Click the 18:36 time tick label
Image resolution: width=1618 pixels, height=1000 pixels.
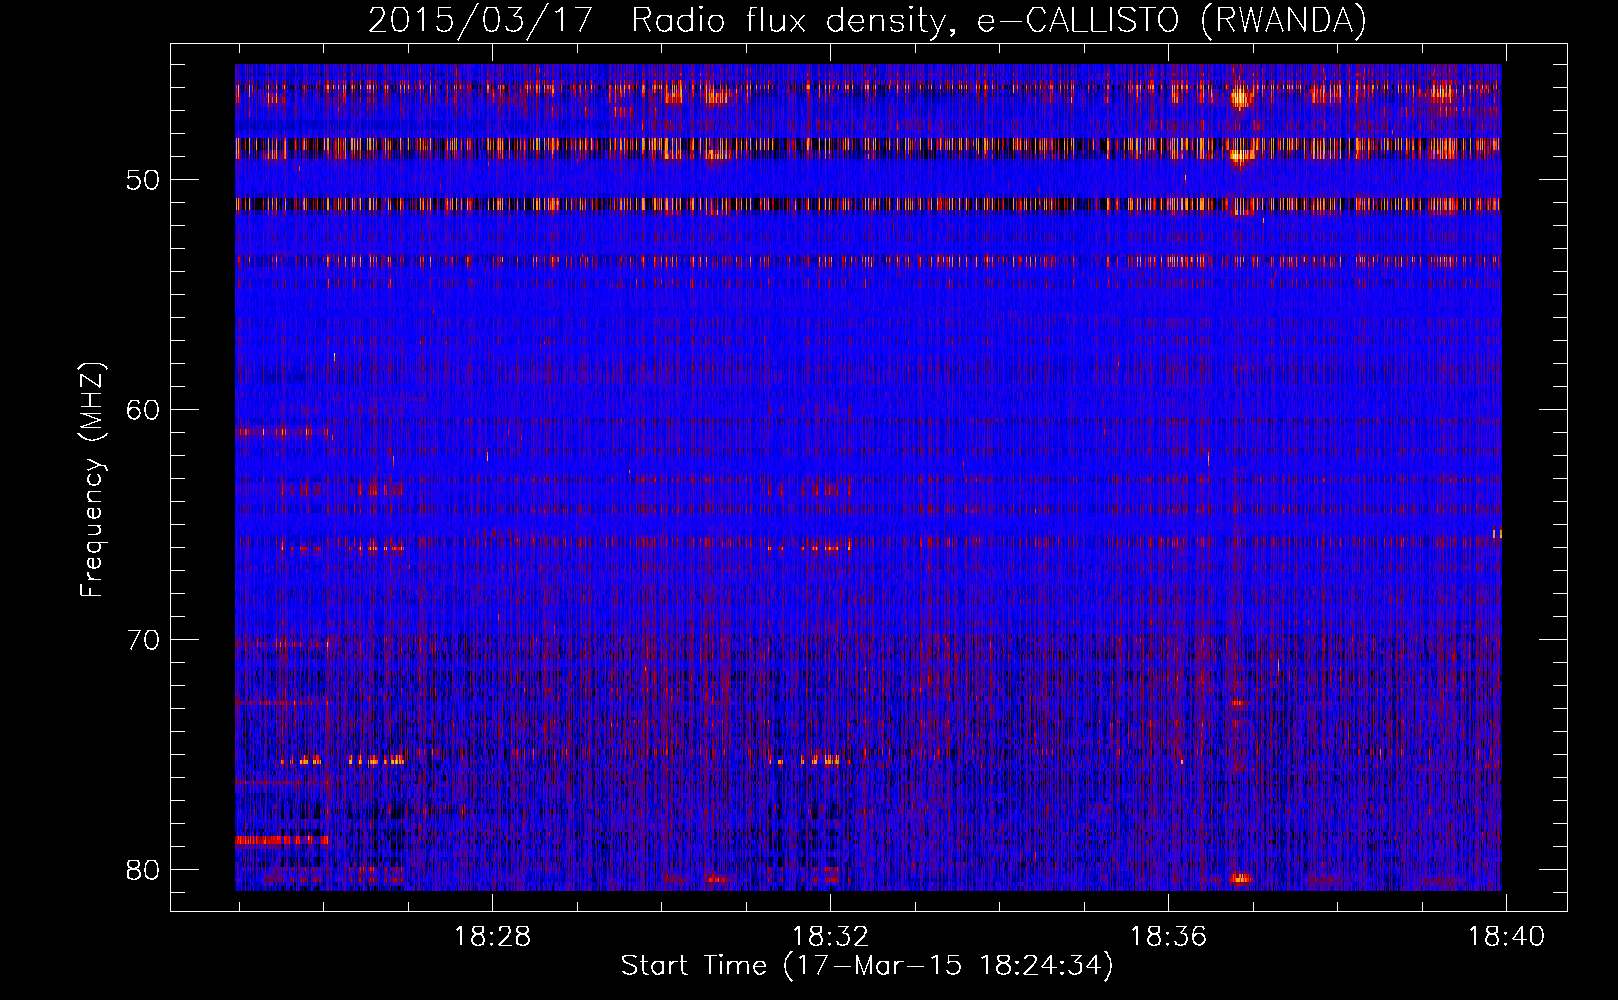tap(1168, 937)
